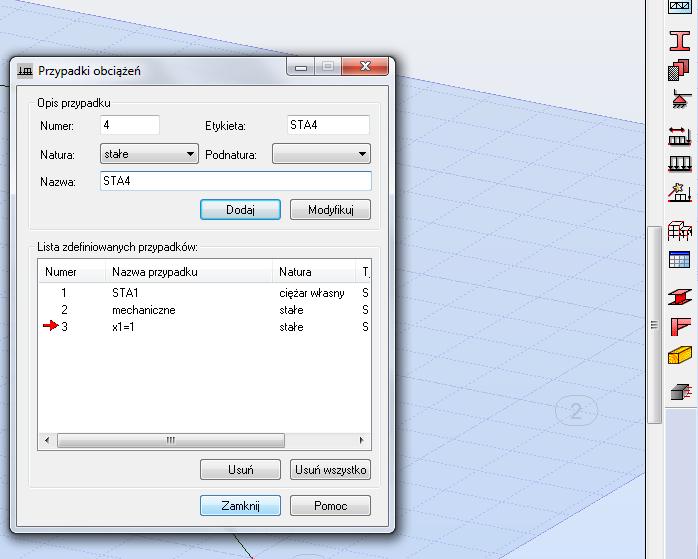This screenshot has height=559, width=698.
Task: Click the Numer input field
Action: tap(130, 125)
